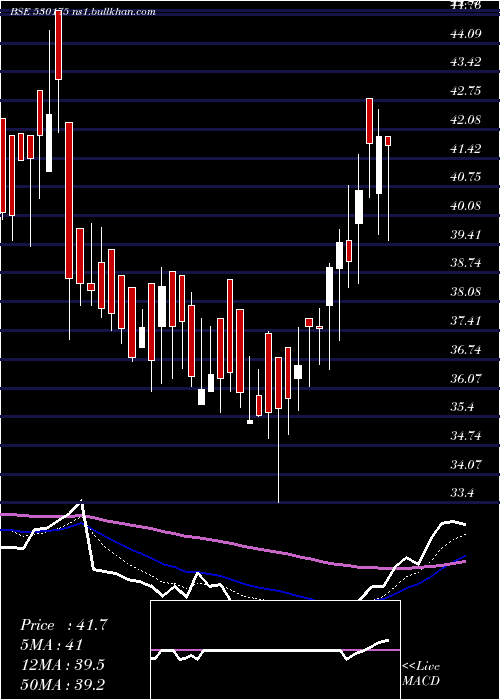Image resolution: width=500 pixels, height=700 pixels.
Task: Click the Price : 41.7 readout
Action: click(x=63, y=625)
